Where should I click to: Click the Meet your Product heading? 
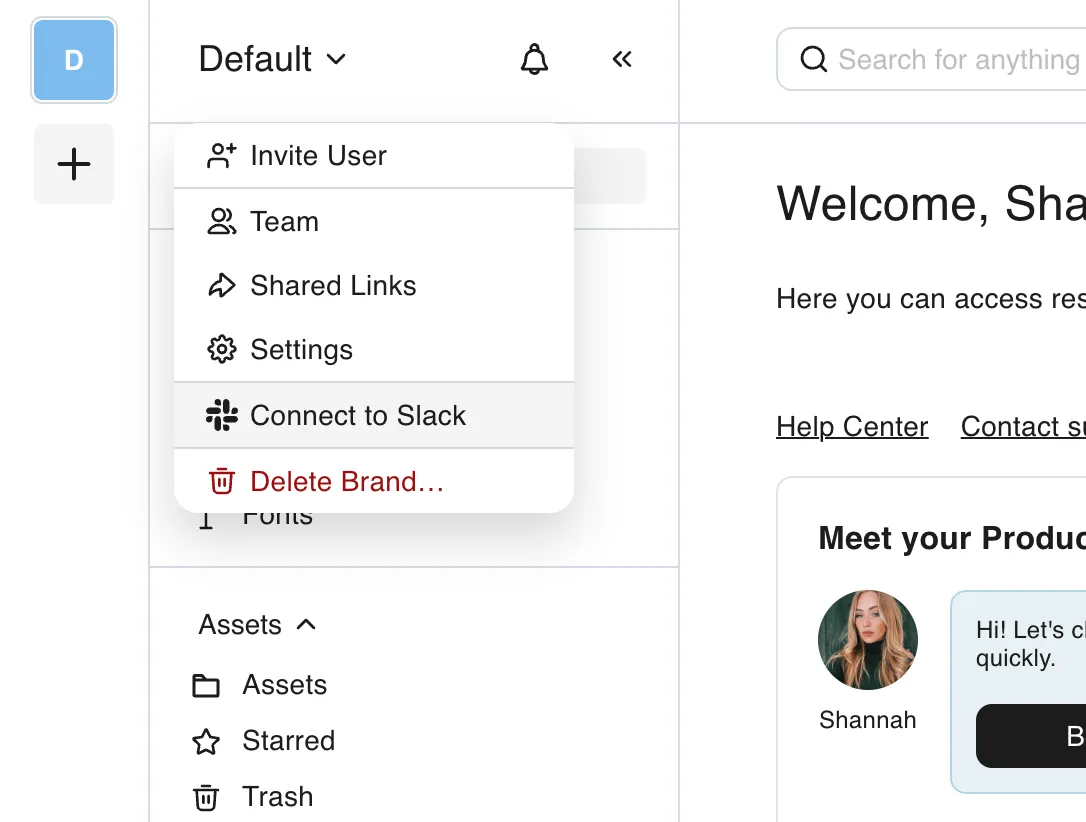(952, 538)
